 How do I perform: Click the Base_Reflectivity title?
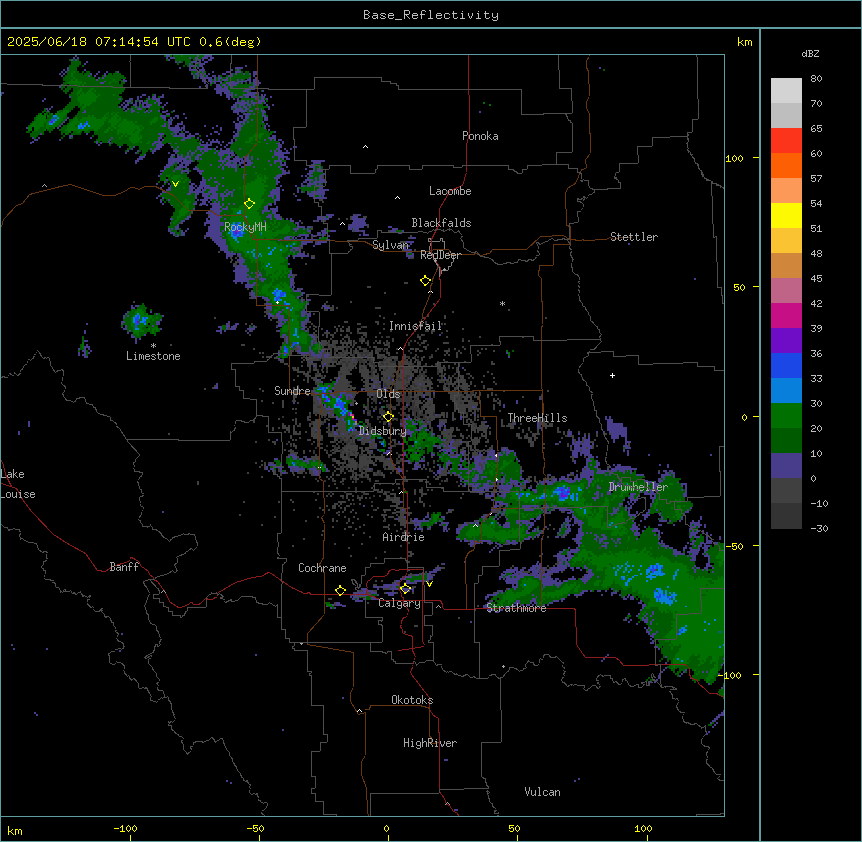pos(431,15)
